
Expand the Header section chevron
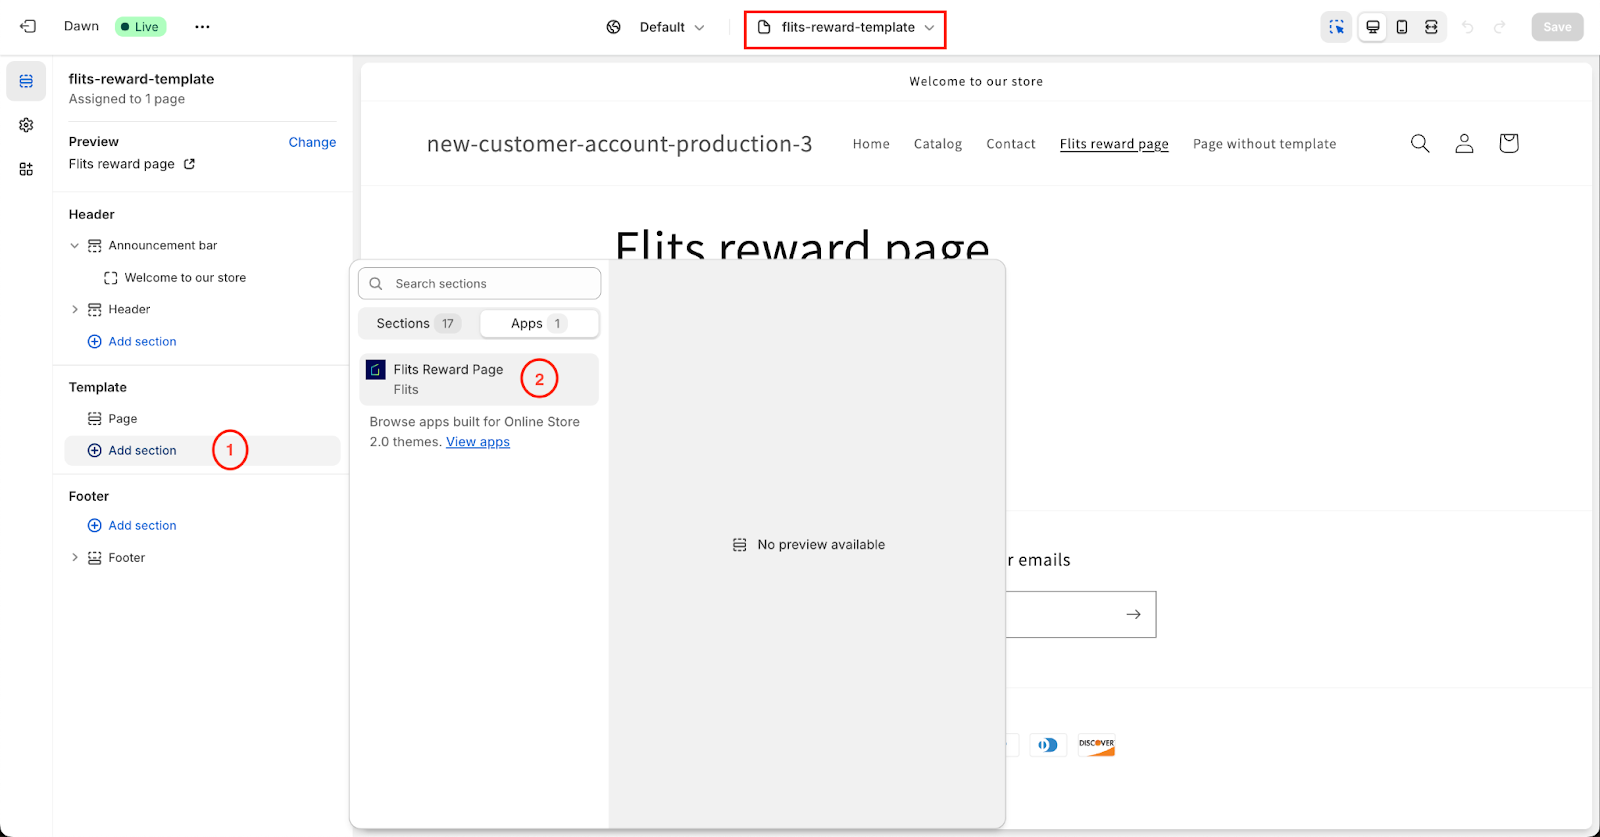pos(74,310)
